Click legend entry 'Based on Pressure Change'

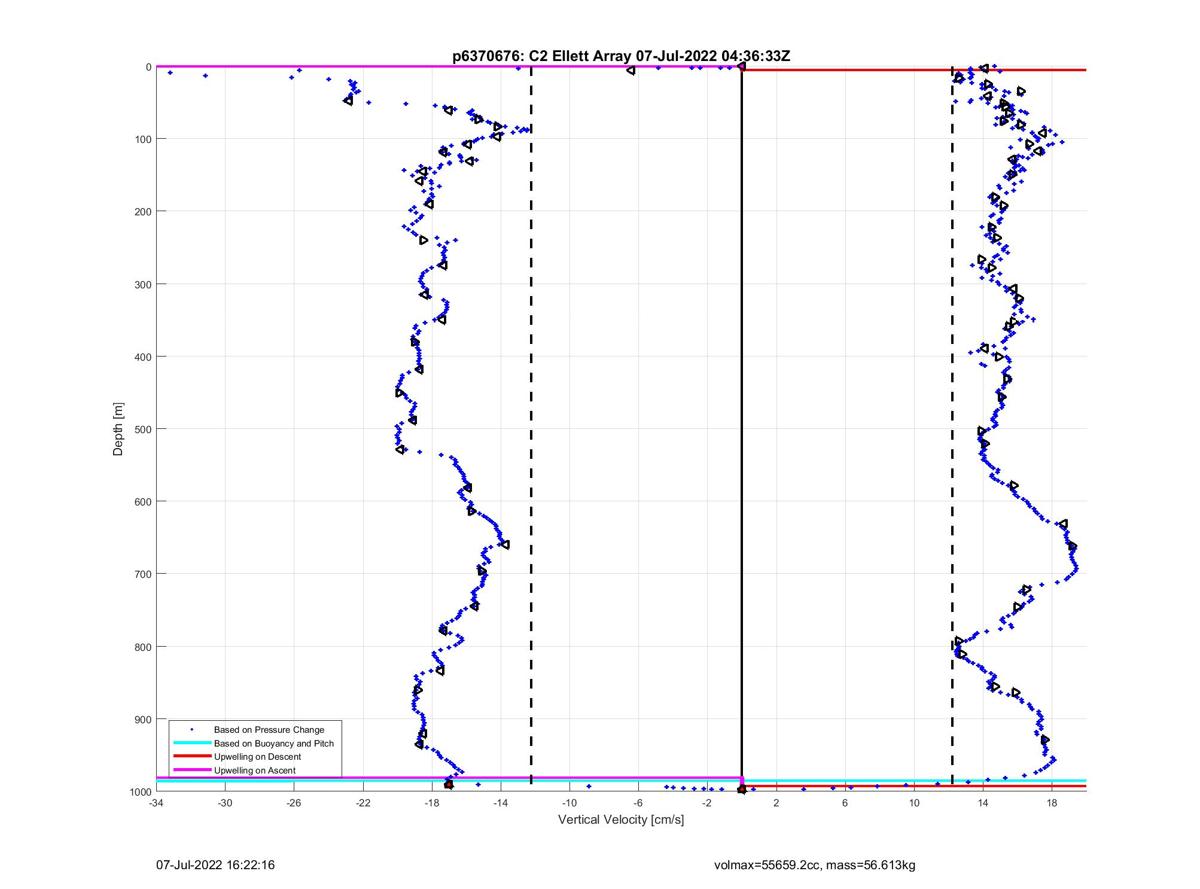pos(269,730)
